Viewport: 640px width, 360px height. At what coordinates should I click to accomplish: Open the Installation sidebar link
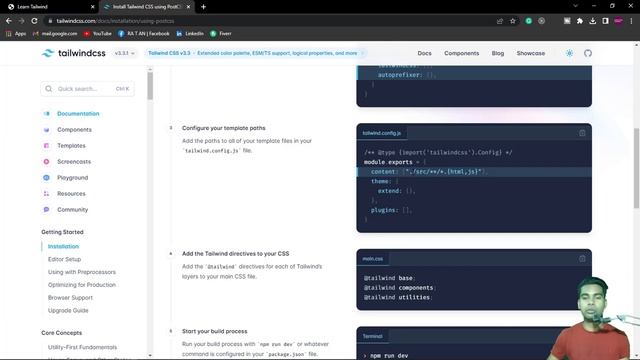click(63, 246)
